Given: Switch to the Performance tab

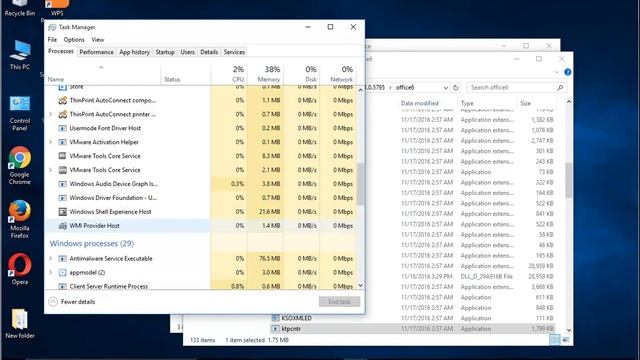Looking at the screenshot, I should click(96, 52).
